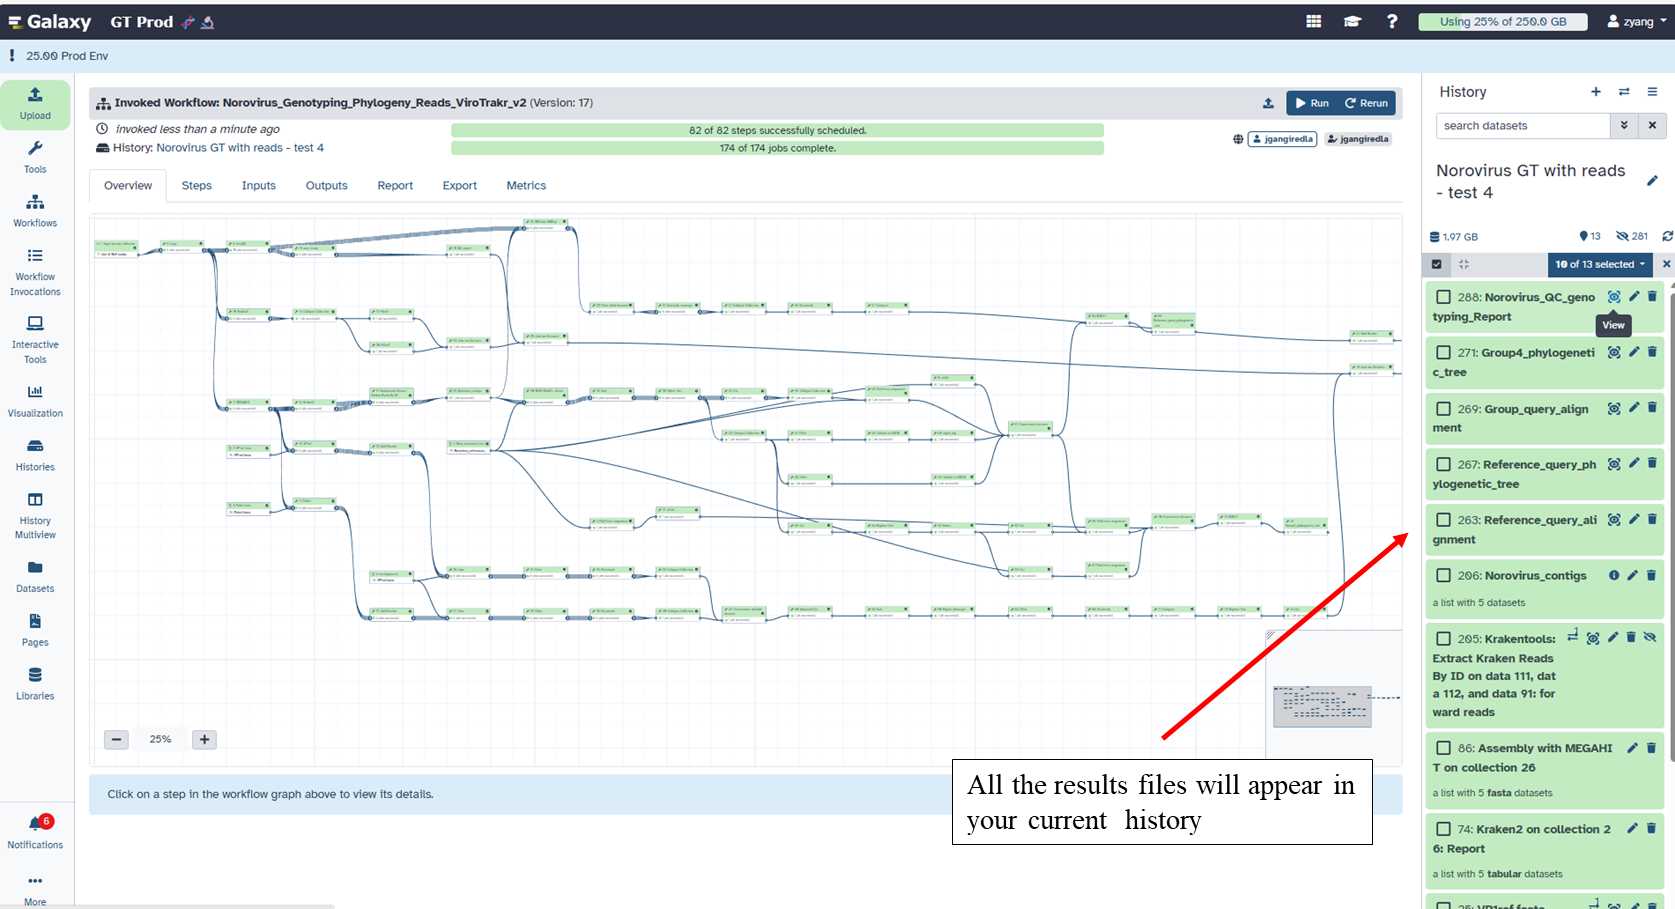Screen dimensions: 1675x909
Task: Click the Run workflow button
Action: point(1312,103)
